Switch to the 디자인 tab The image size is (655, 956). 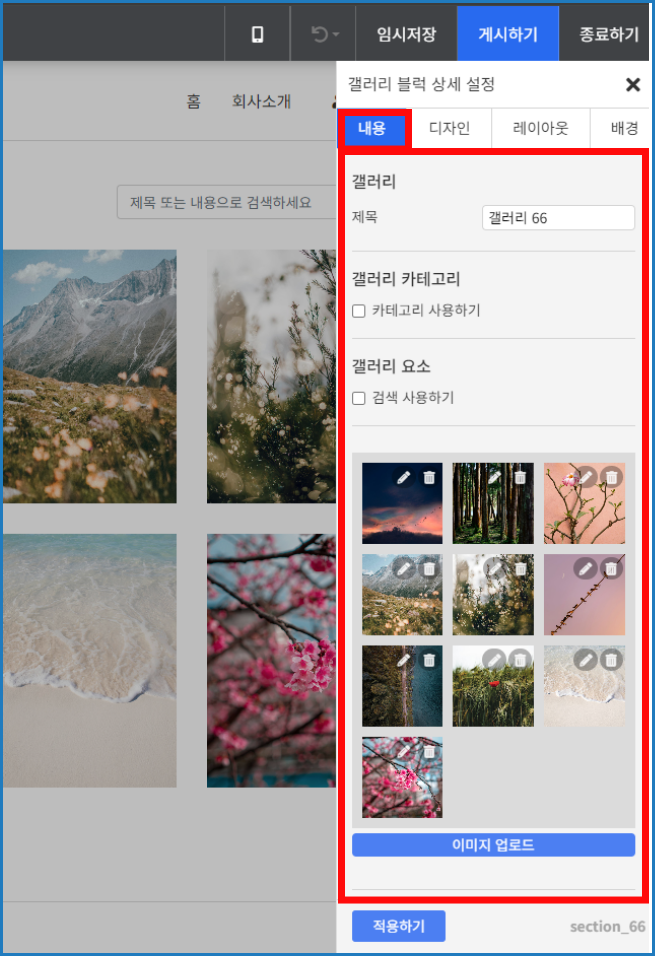coord(449,128)
